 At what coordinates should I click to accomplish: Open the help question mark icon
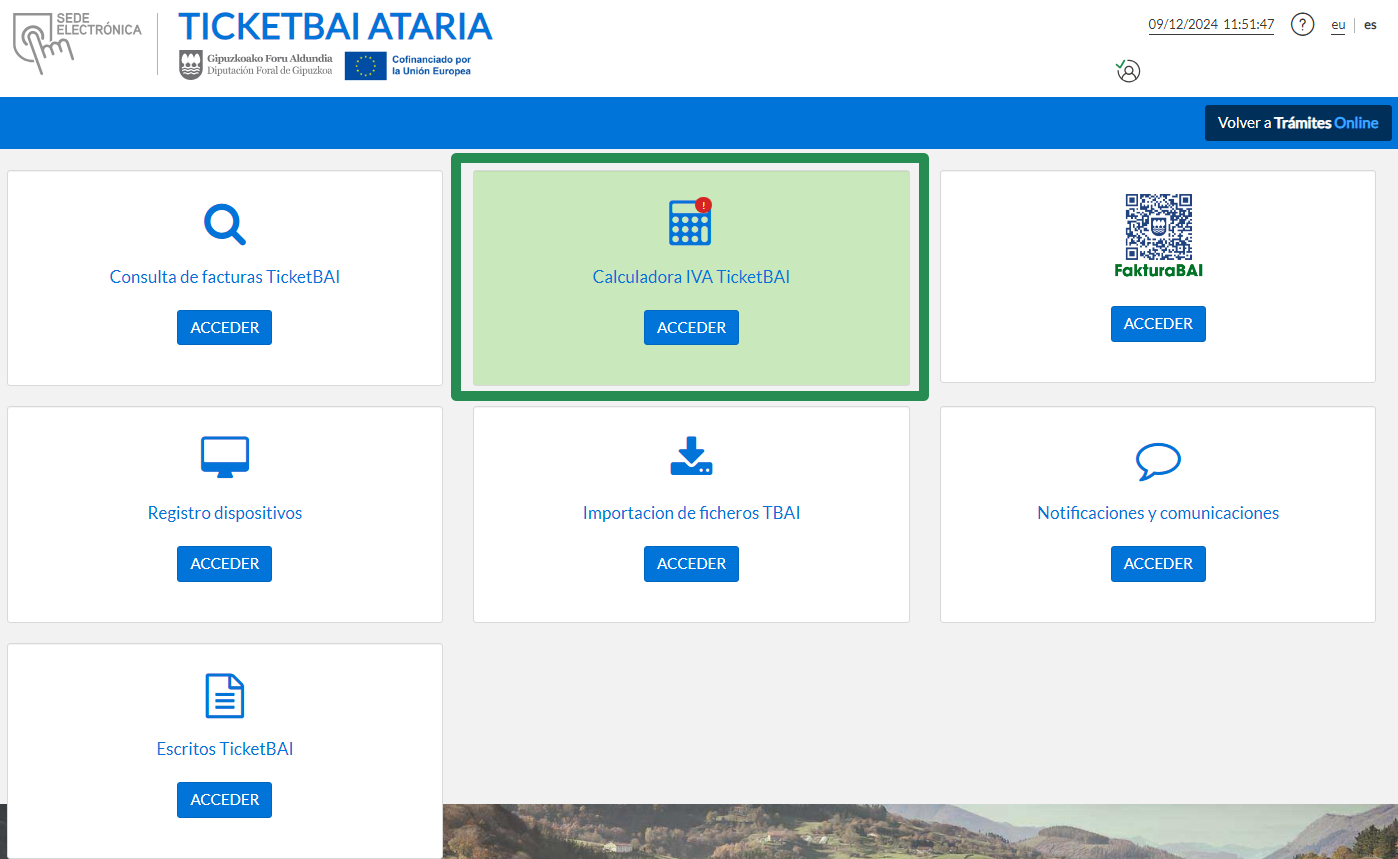coord(1301,25)
